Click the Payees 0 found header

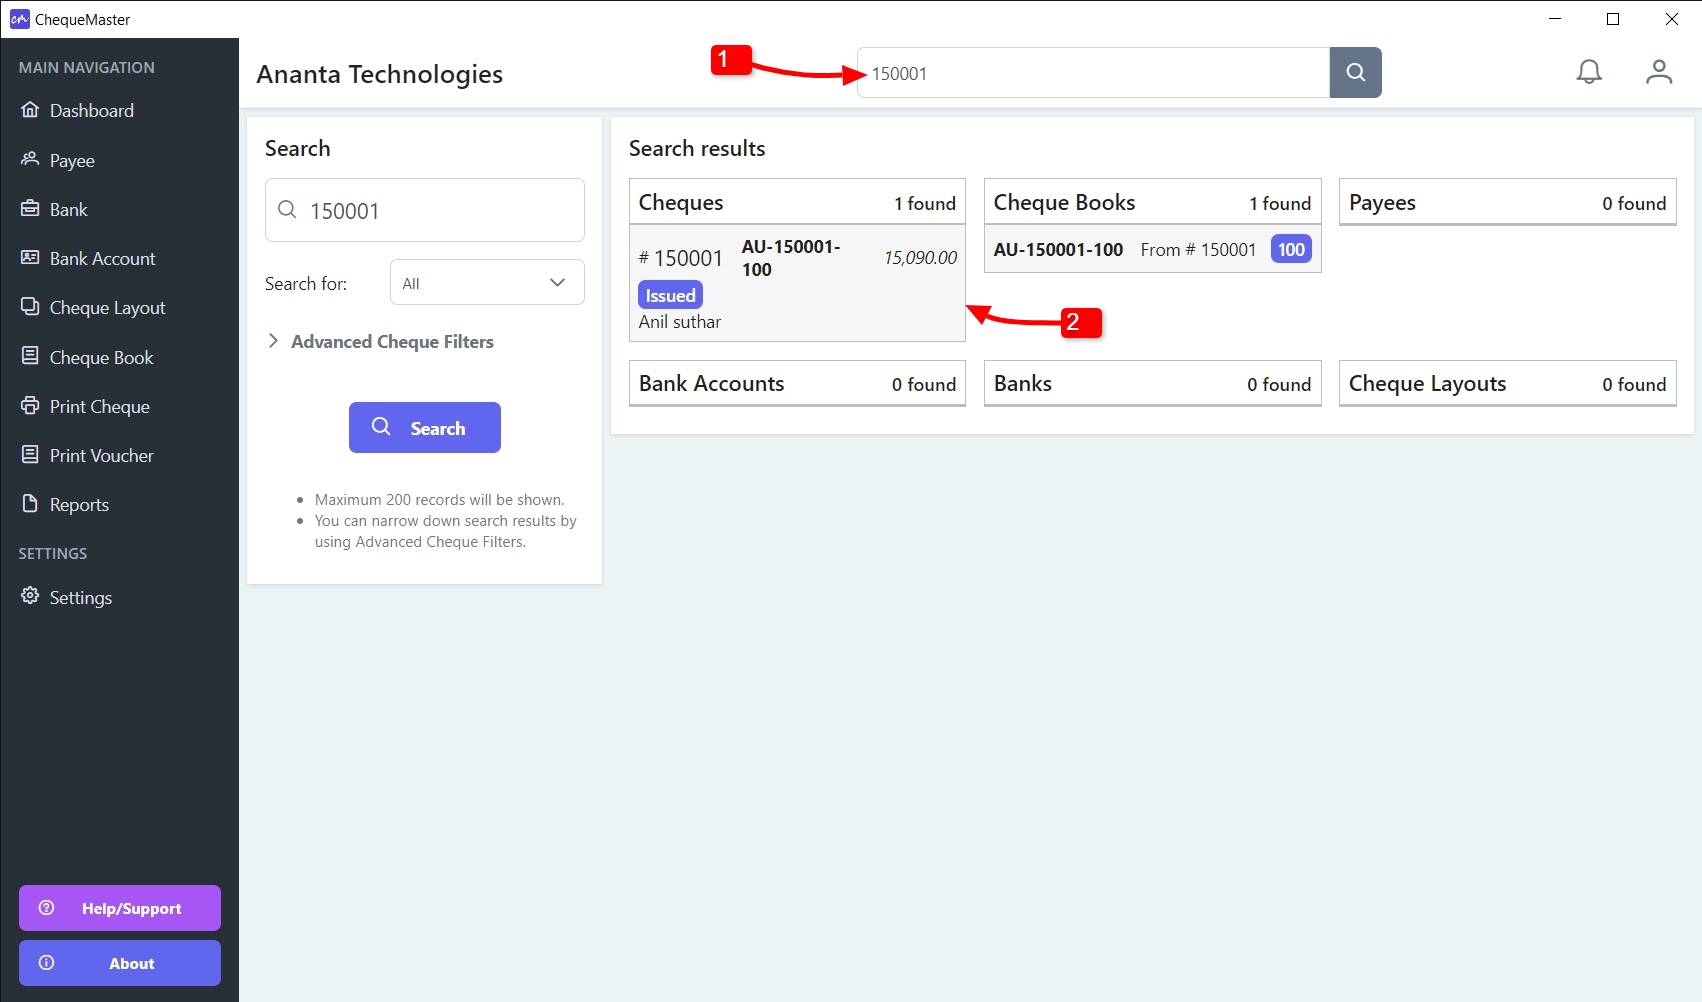click(x=1507, y=203)
